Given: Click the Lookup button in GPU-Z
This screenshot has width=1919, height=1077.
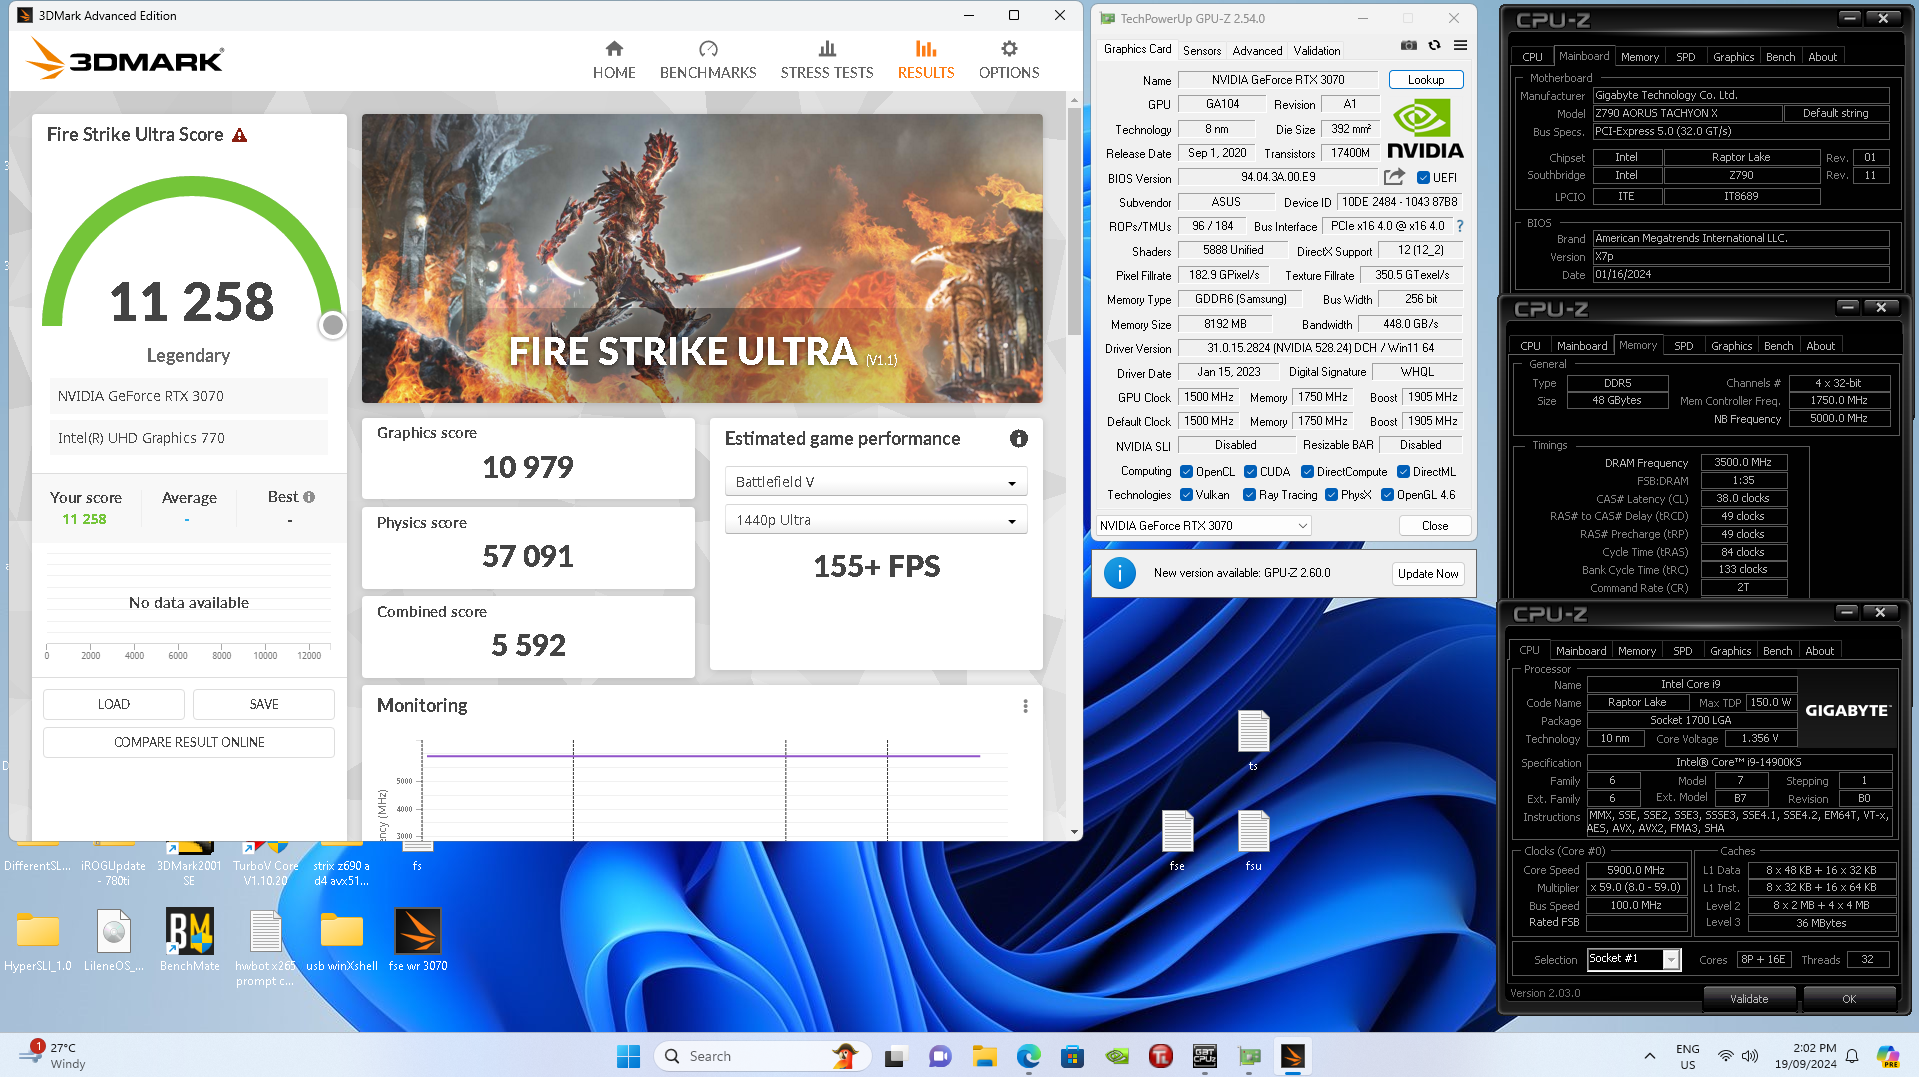Looking at the screenshot, I should [1425, 80].
